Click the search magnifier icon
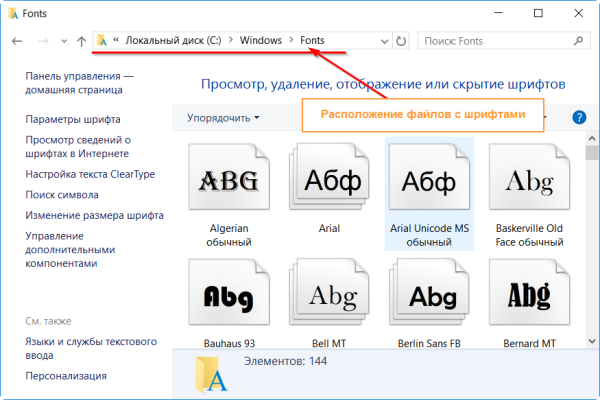600x400 pixels. (x=579, y=41)
